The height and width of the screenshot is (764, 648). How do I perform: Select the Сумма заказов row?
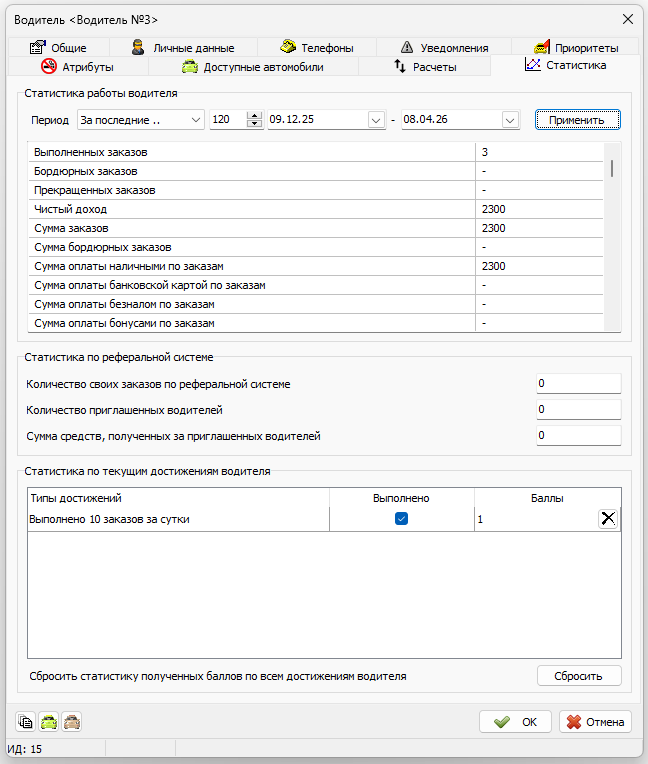pos(316,228)
